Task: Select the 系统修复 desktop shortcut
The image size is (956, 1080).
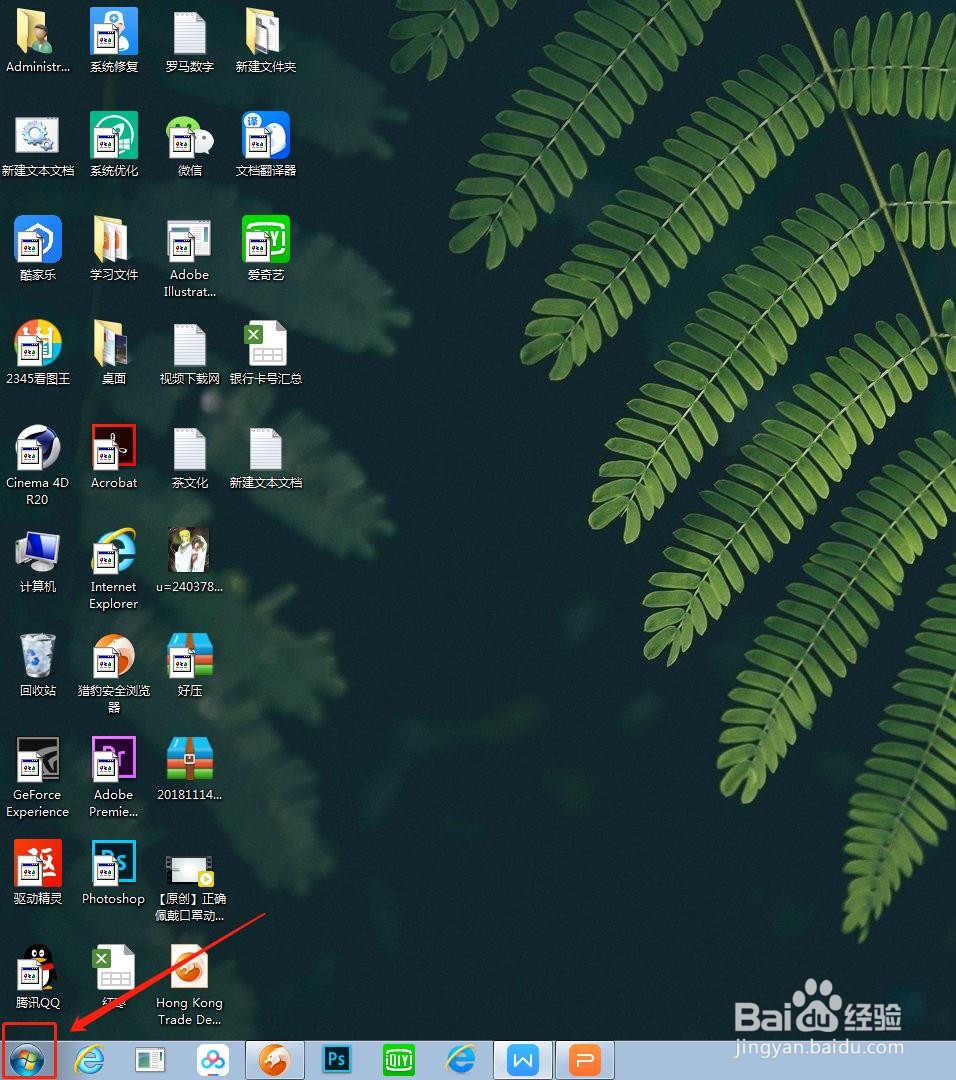Action: [114, 41]
